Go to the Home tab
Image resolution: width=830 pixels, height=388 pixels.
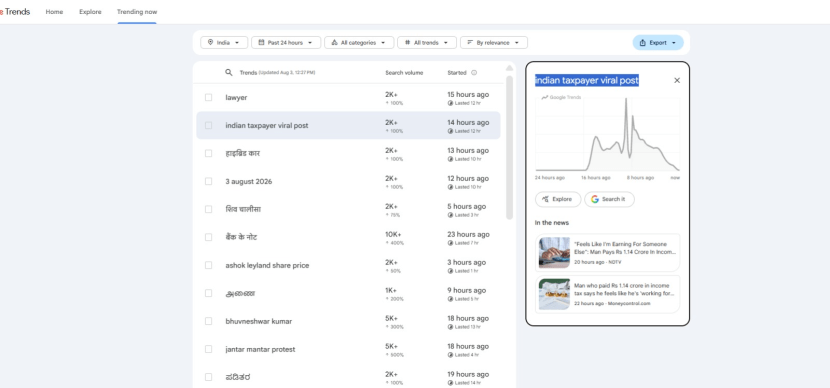click(54, 12)
